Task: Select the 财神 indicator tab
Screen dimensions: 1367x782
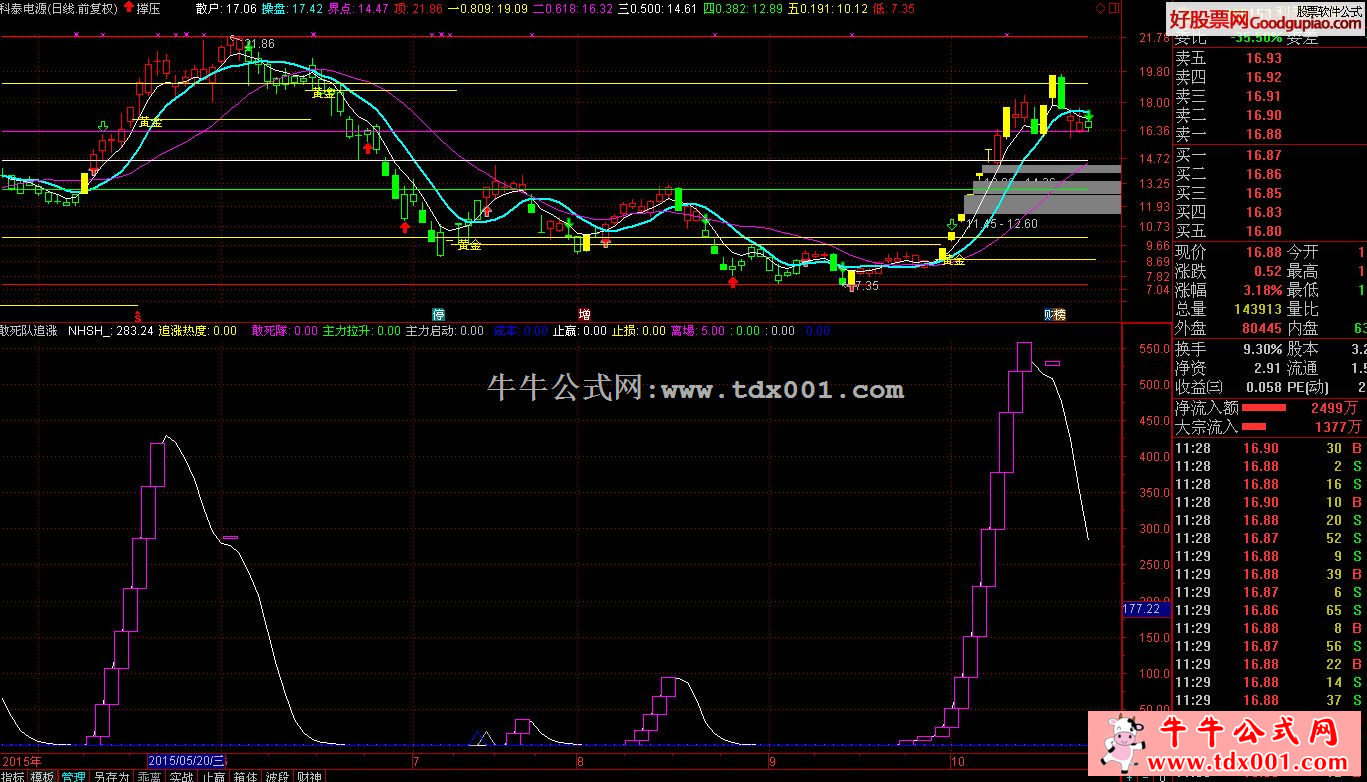Action: [310, 776]
